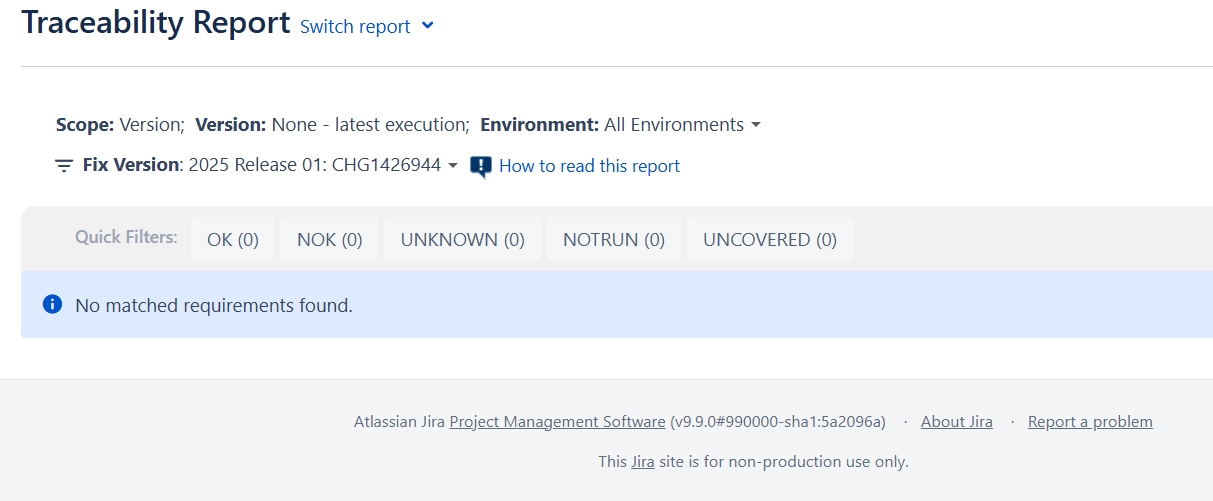Click the help speech bubble icon
The image size is (1213, 501).
[x=481, y=166]
